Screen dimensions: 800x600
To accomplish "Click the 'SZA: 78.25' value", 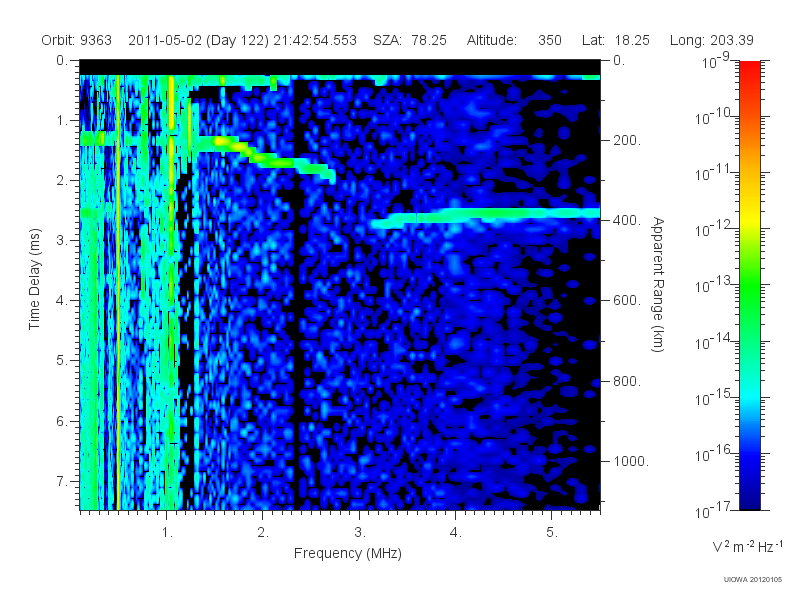I will click(x=410, y=40).
